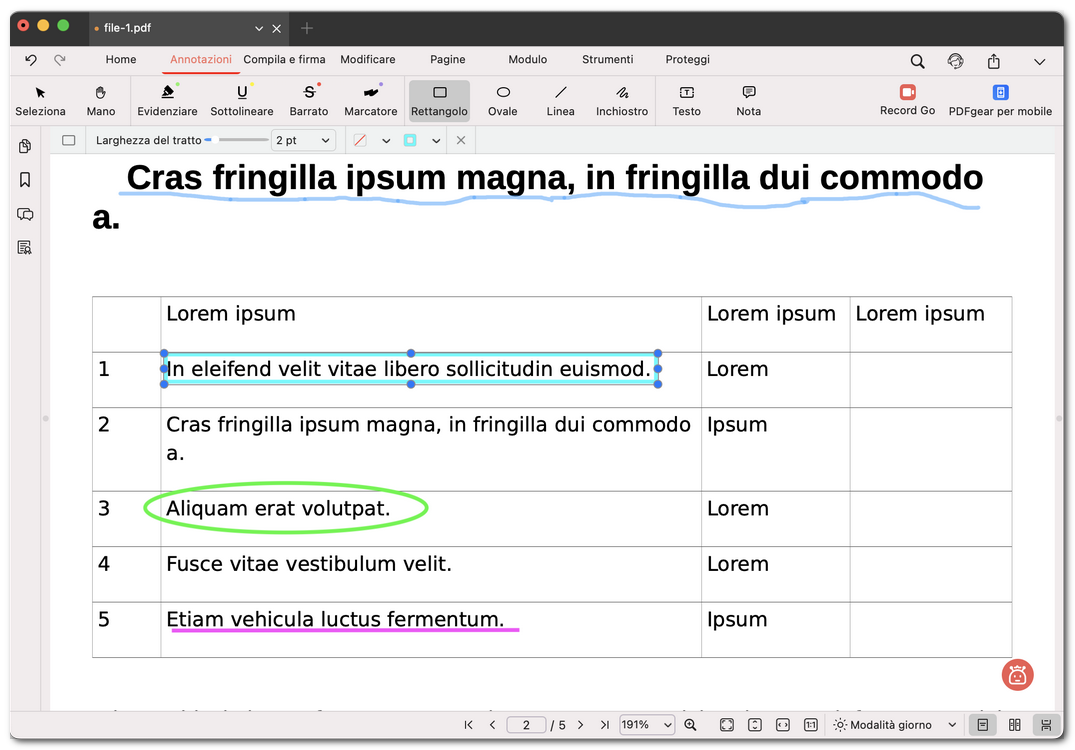
Task: Click the page number input field
Action: pyautogui.click(x=526, y=724)
